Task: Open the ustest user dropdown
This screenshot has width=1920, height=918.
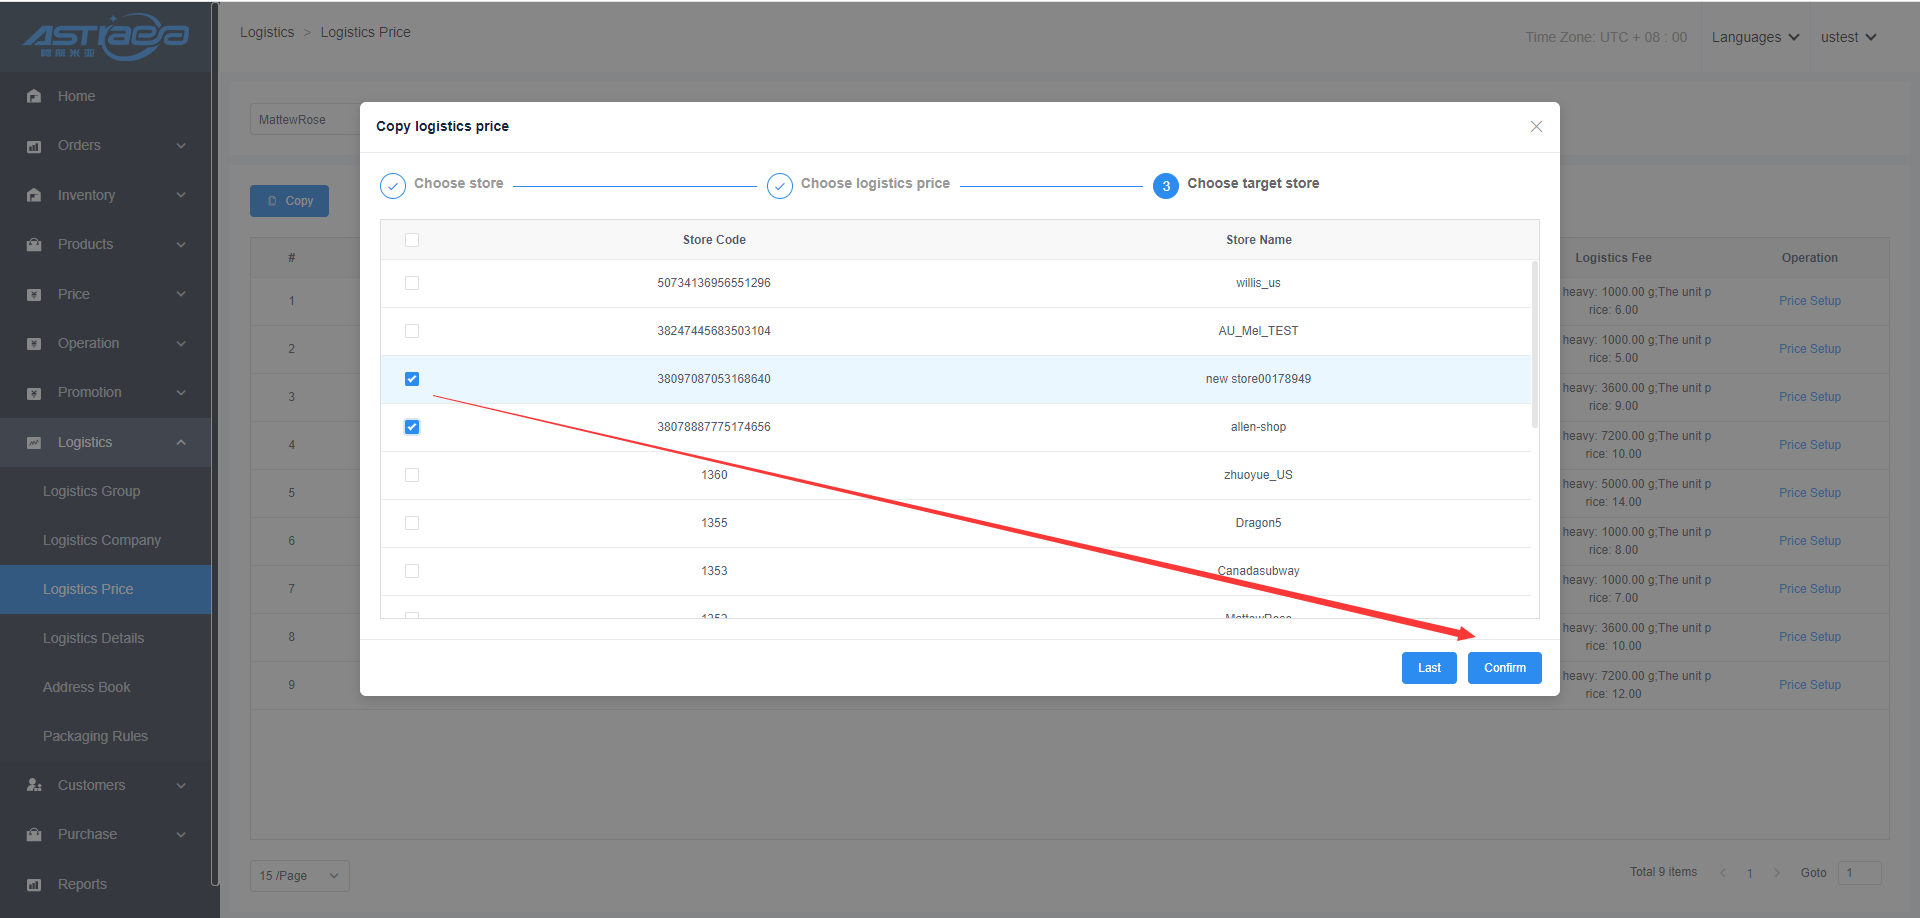Action: pyautogui.click(x=1848, y=37)
